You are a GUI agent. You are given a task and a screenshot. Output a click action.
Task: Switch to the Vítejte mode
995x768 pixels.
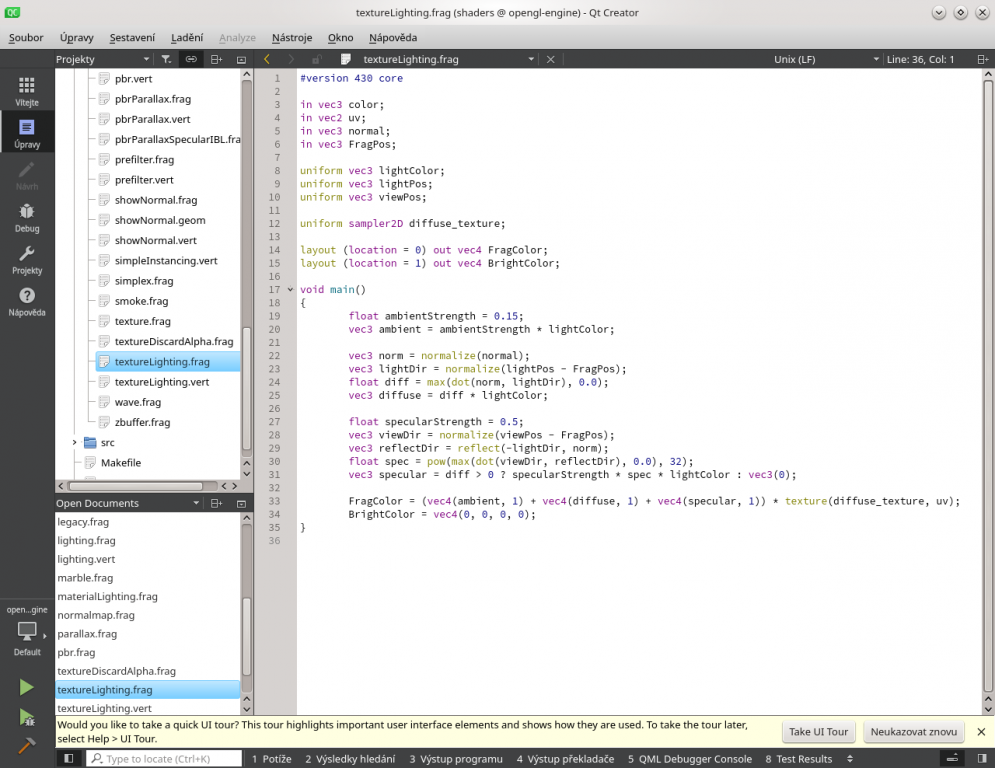pyautogui.click(x=26, y=89)
